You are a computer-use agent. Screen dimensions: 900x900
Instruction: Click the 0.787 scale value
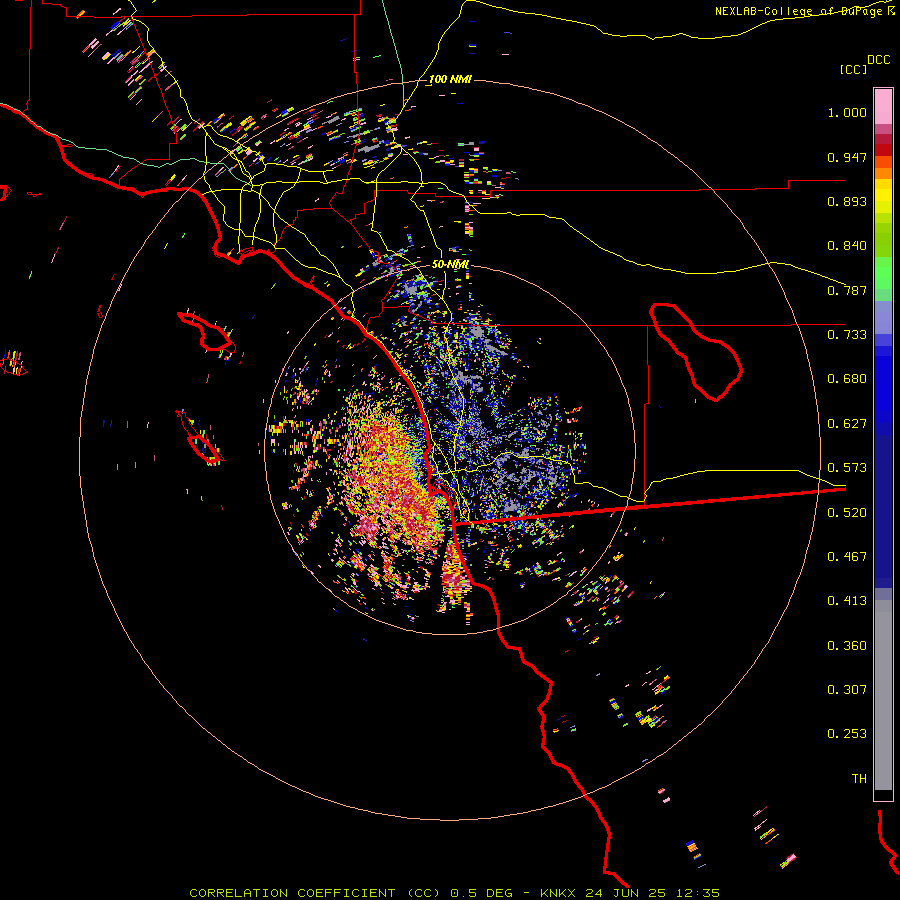pos(847,290)
